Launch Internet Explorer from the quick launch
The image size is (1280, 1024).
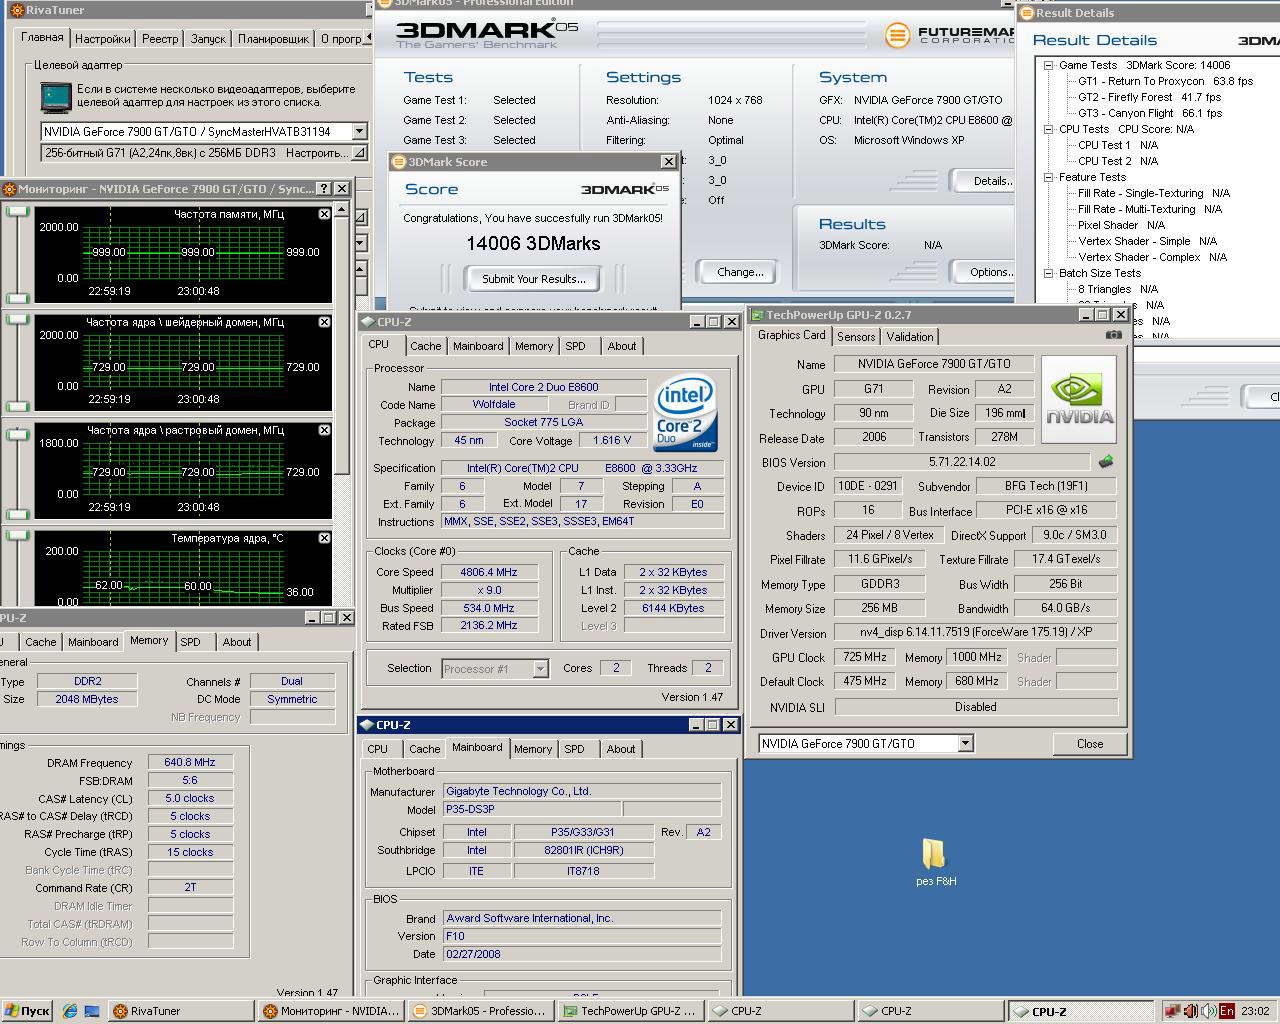click(x=70, y=1011)
